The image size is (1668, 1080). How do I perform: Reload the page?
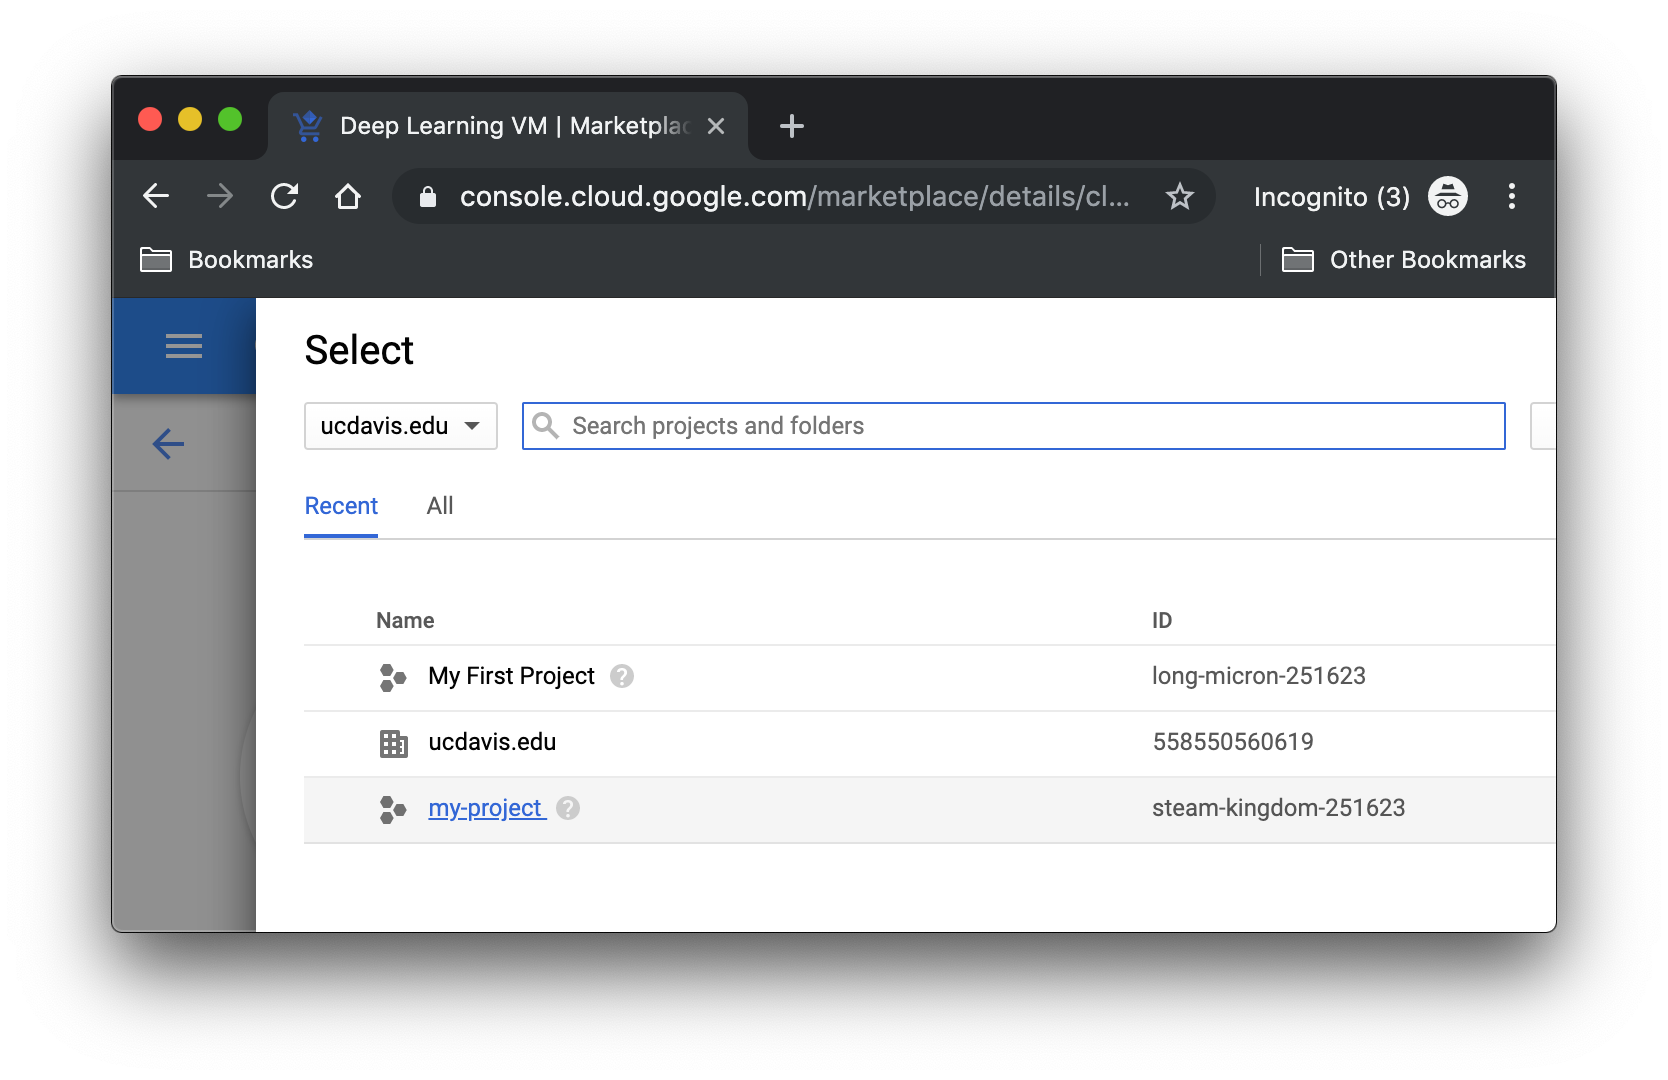click(285, 196)
